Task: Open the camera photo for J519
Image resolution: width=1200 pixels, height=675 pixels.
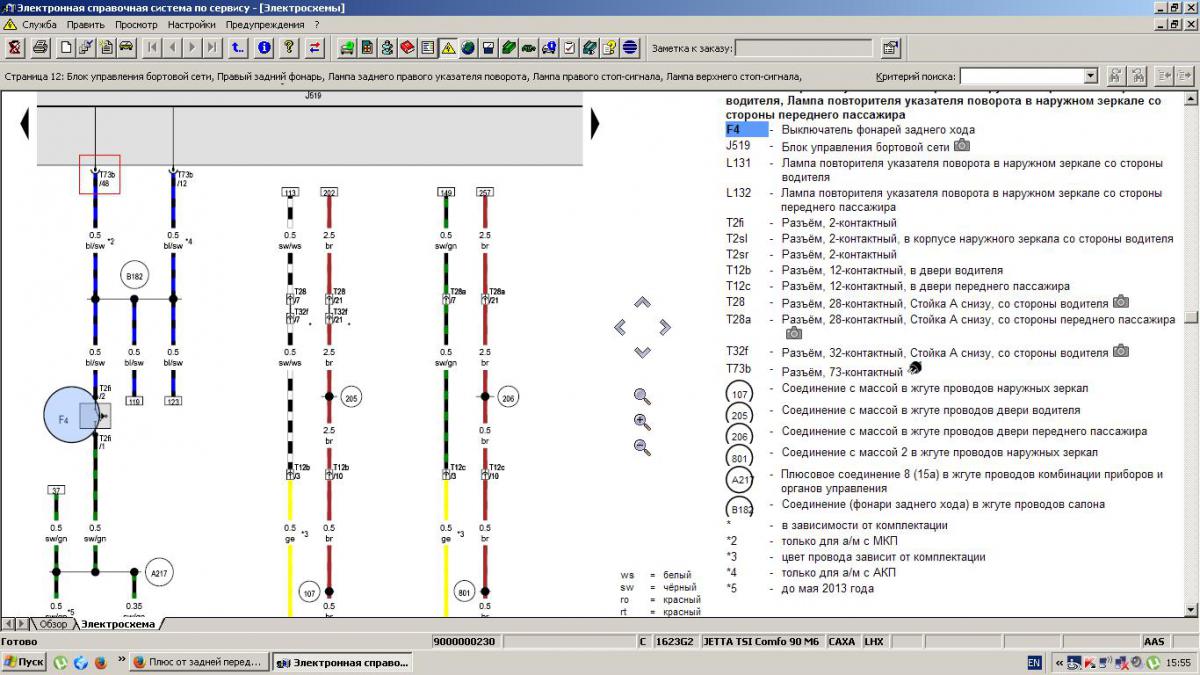Action: tap(962, 145)
